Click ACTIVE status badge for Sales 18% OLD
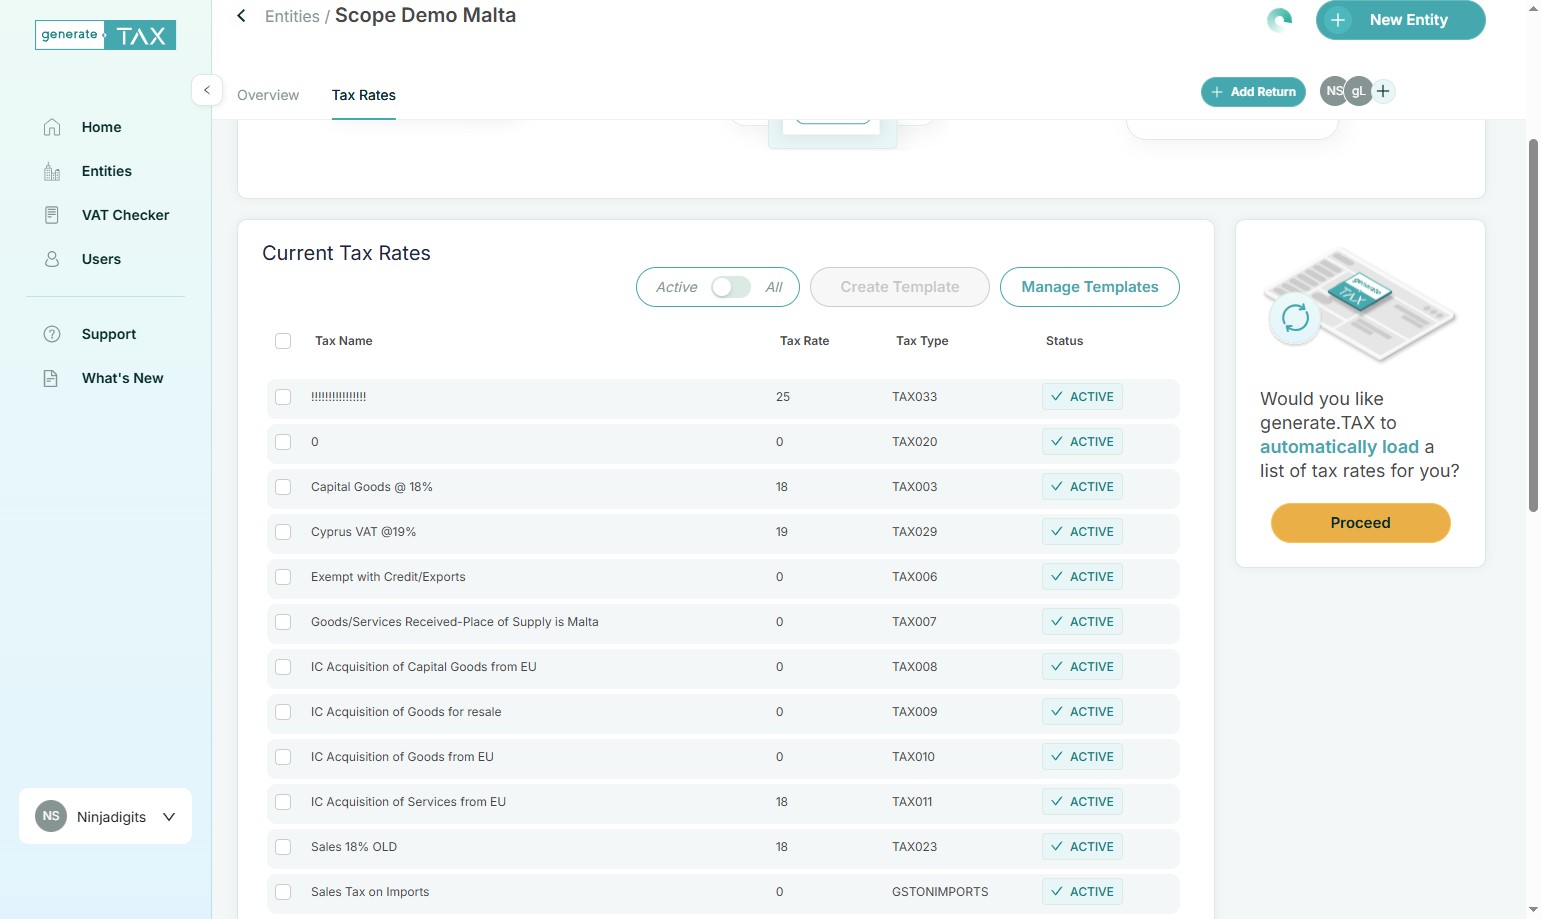 [x=1082, y=847]
